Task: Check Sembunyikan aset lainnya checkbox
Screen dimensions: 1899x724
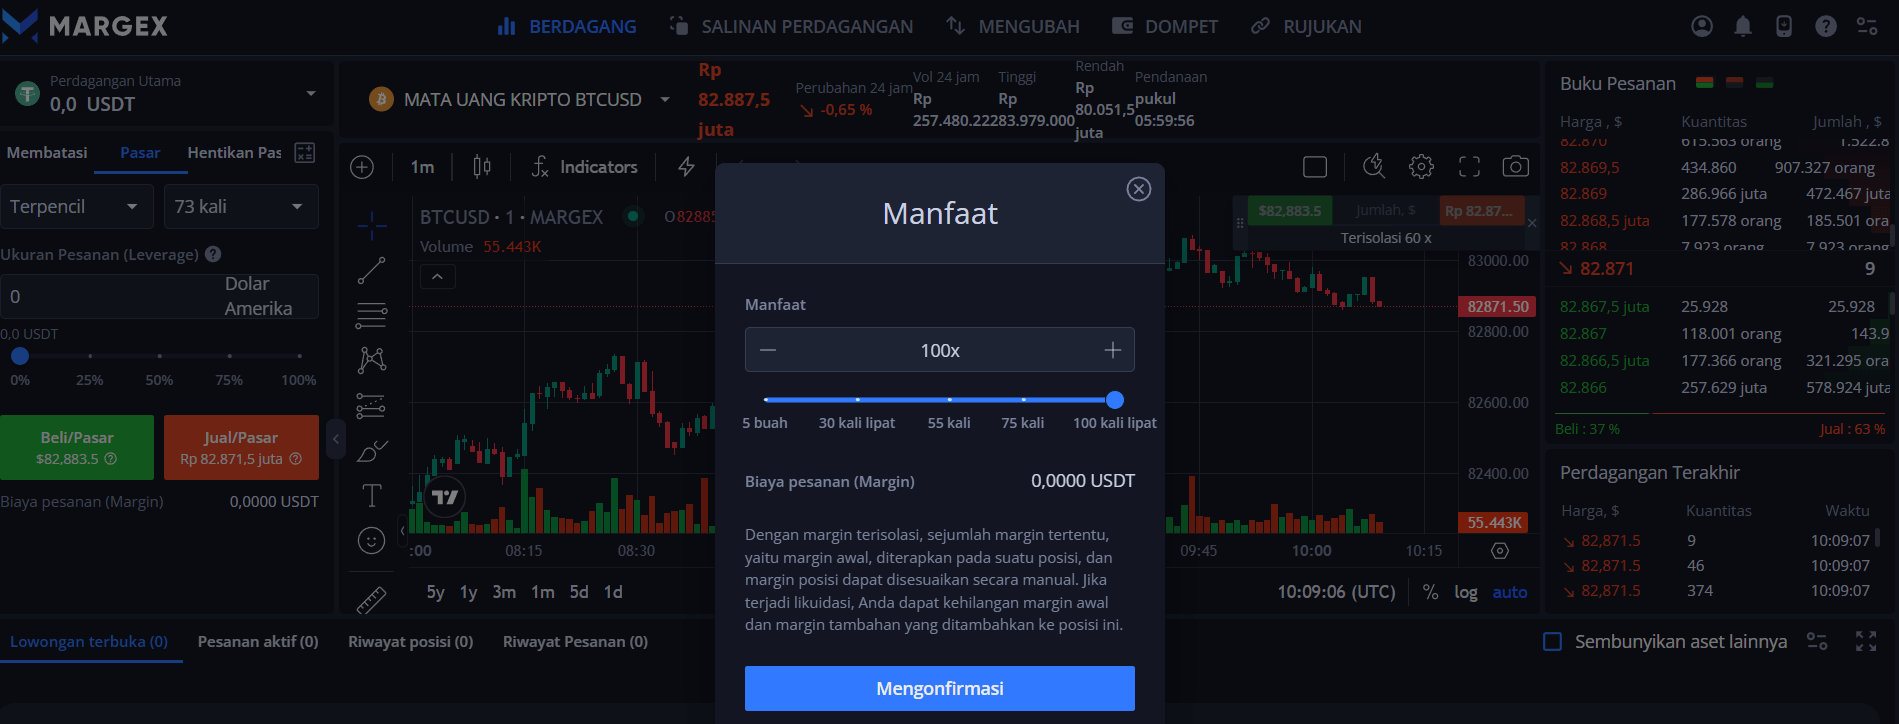Action: (1552, 641)
